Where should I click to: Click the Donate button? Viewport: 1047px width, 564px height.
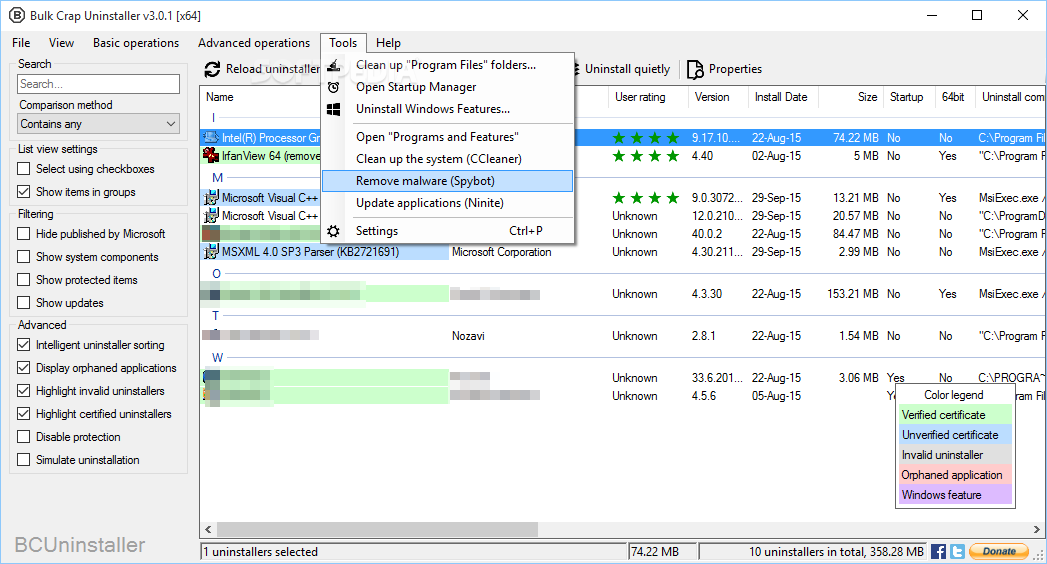click(1000, 551)
